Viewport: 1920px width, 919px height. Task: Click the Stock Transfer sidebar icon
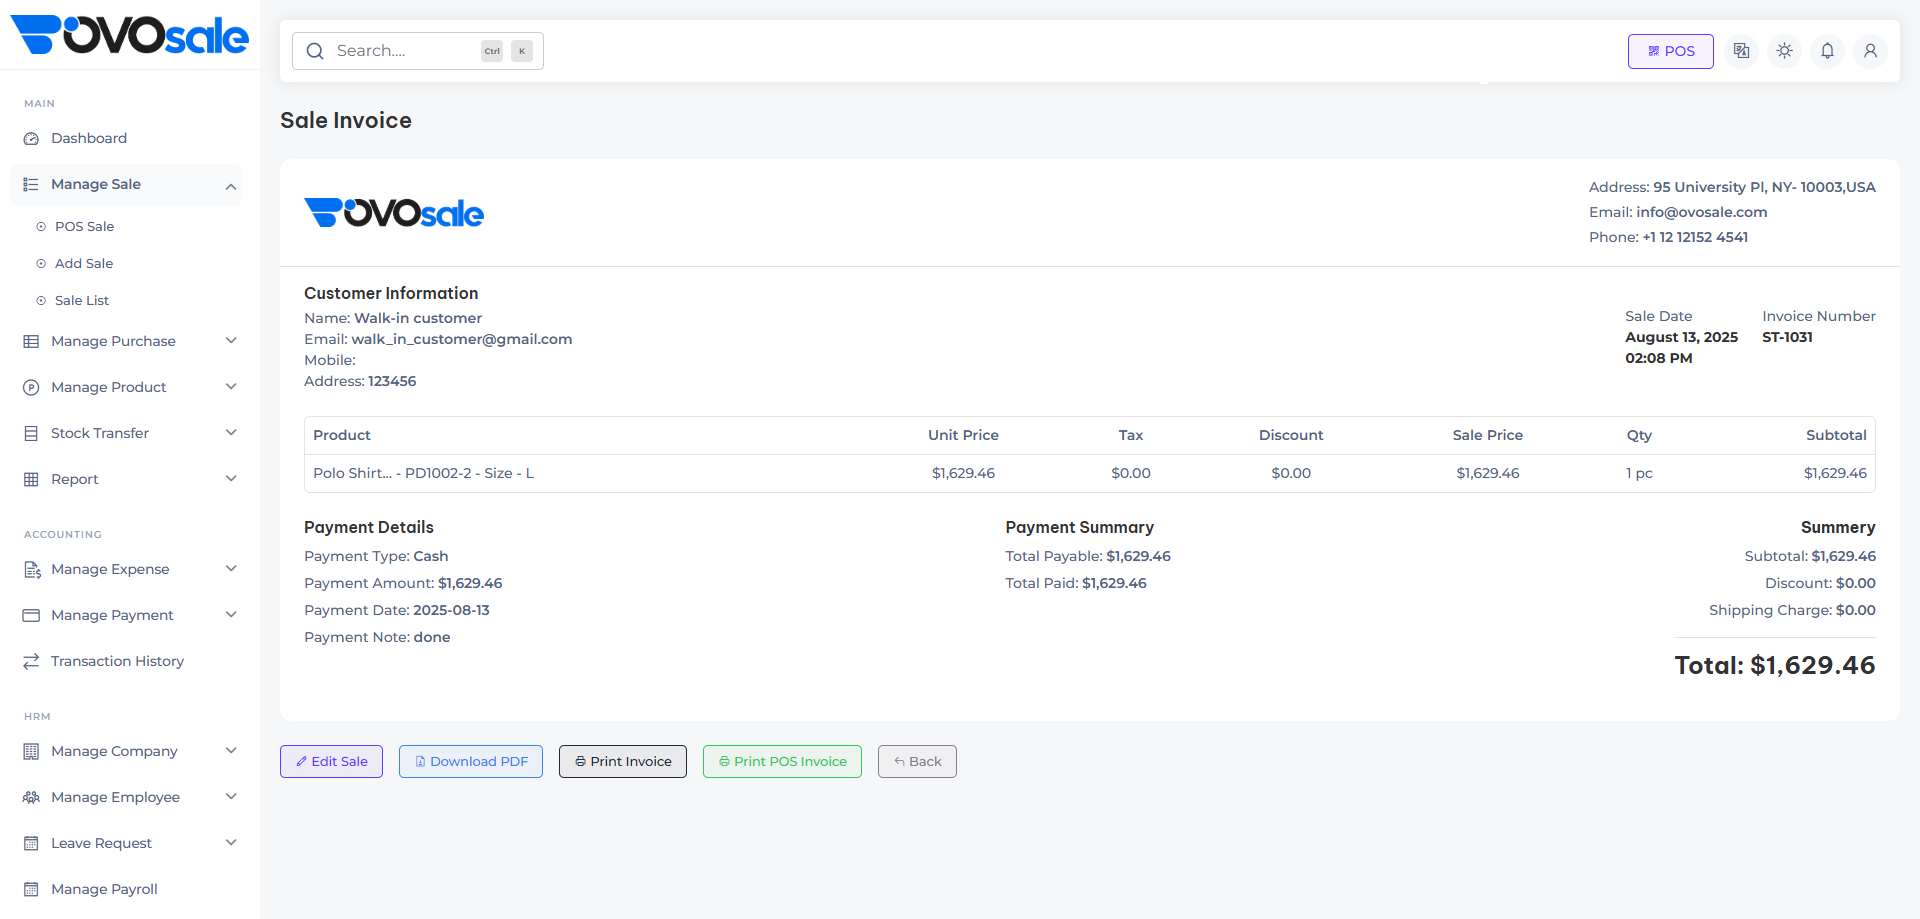coord(31,434)
